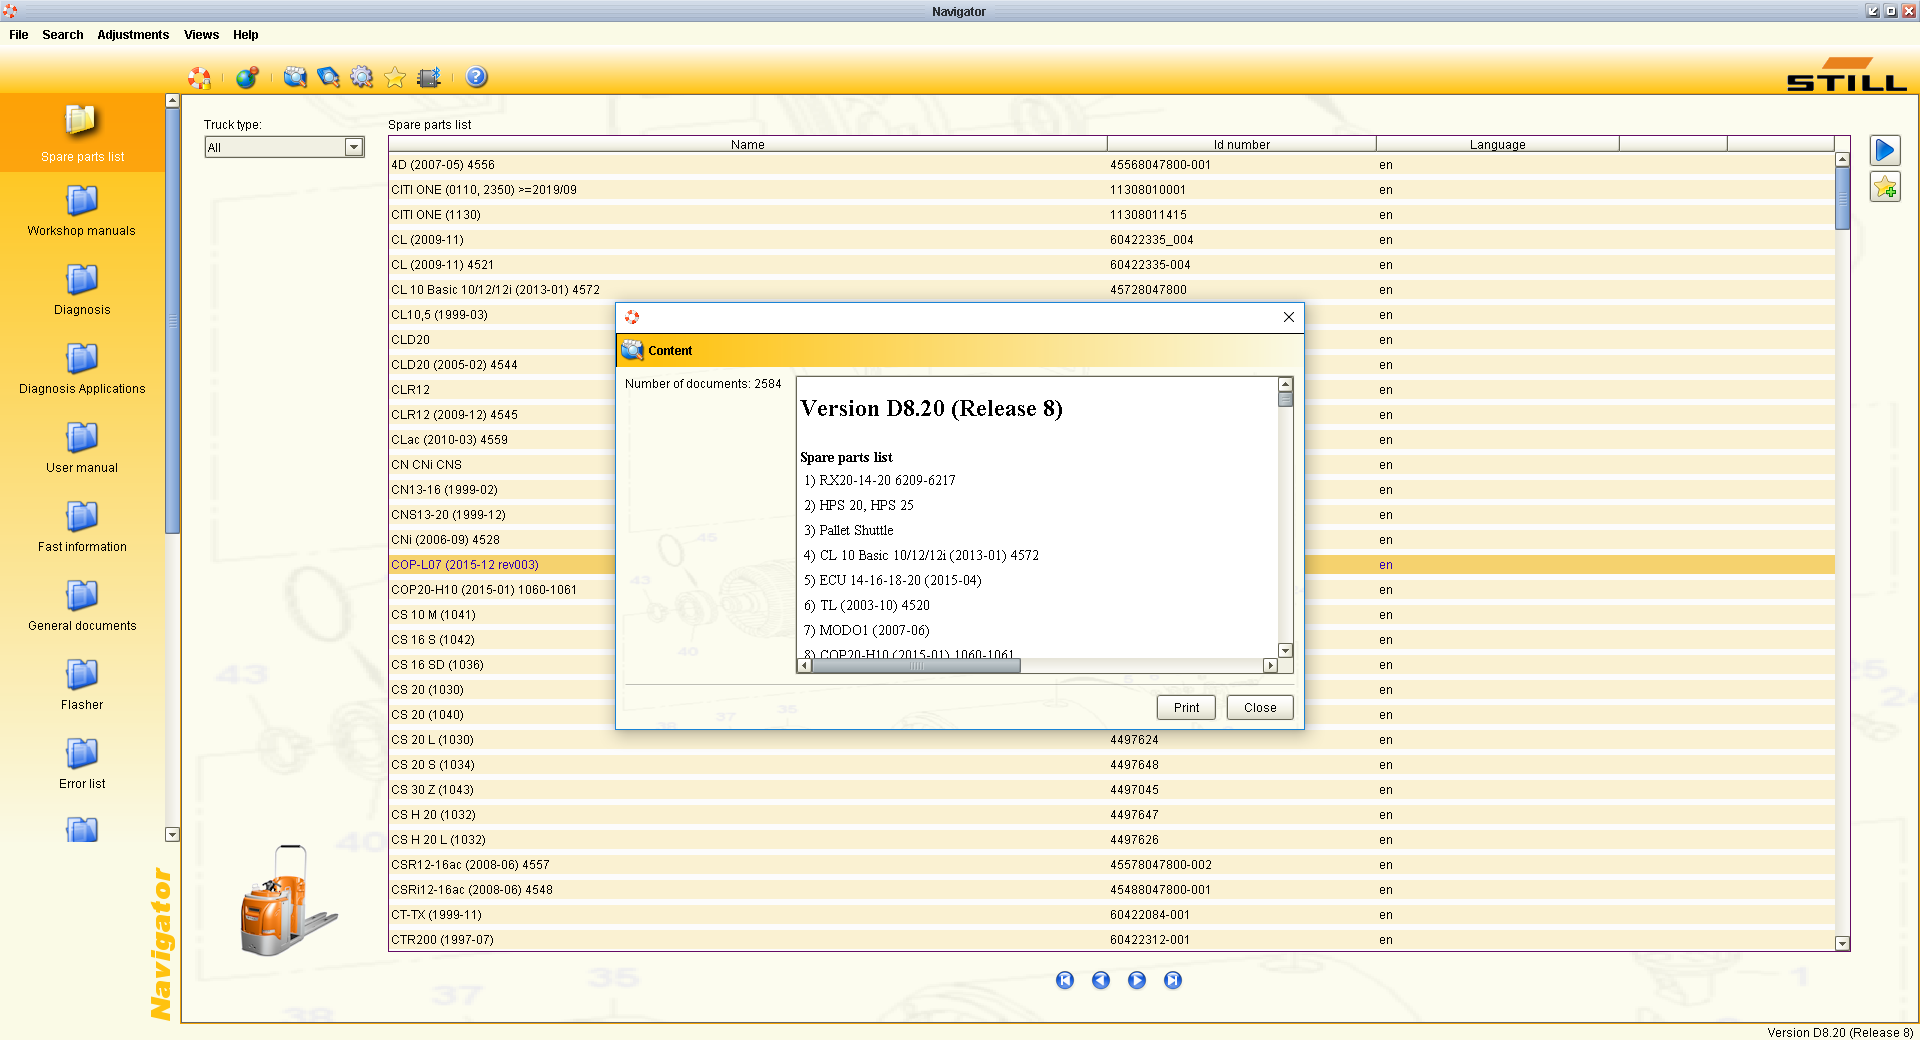Screen dimensions: 1920x1040
Task: Select row CS 20 L (1030)
Action: 1111,740
